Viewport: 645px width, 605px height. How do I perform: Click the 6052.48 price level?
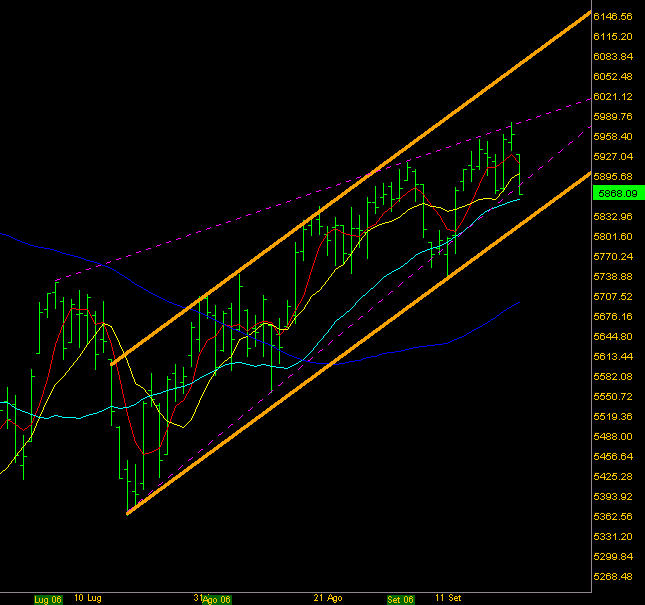click(x=613, y=76)
